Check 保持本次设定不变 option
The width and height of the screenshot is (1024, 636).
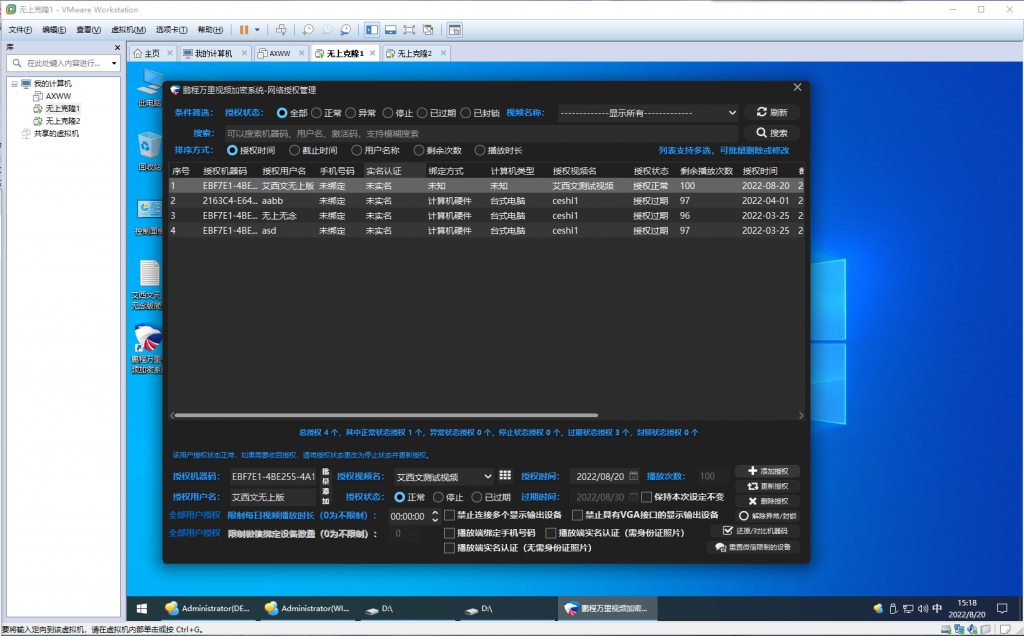coord(646,496)
